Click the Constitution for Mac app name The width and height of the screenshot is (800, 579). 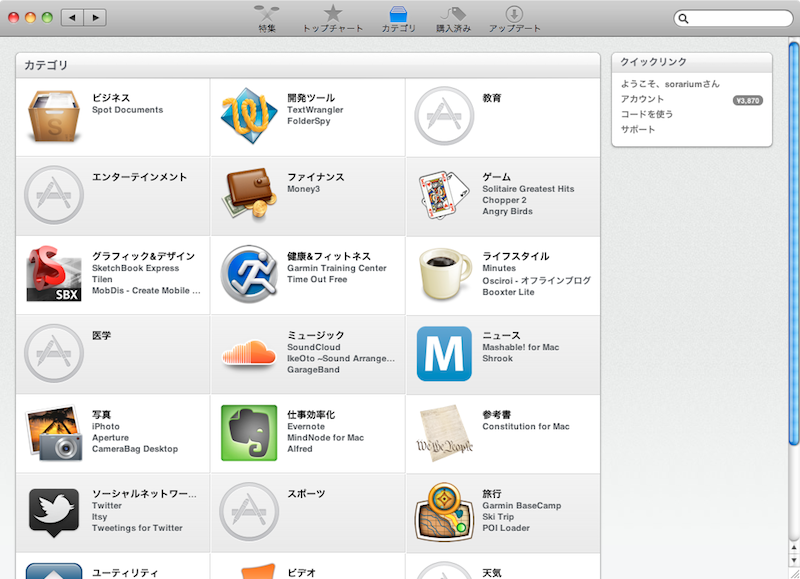[526, 426]
